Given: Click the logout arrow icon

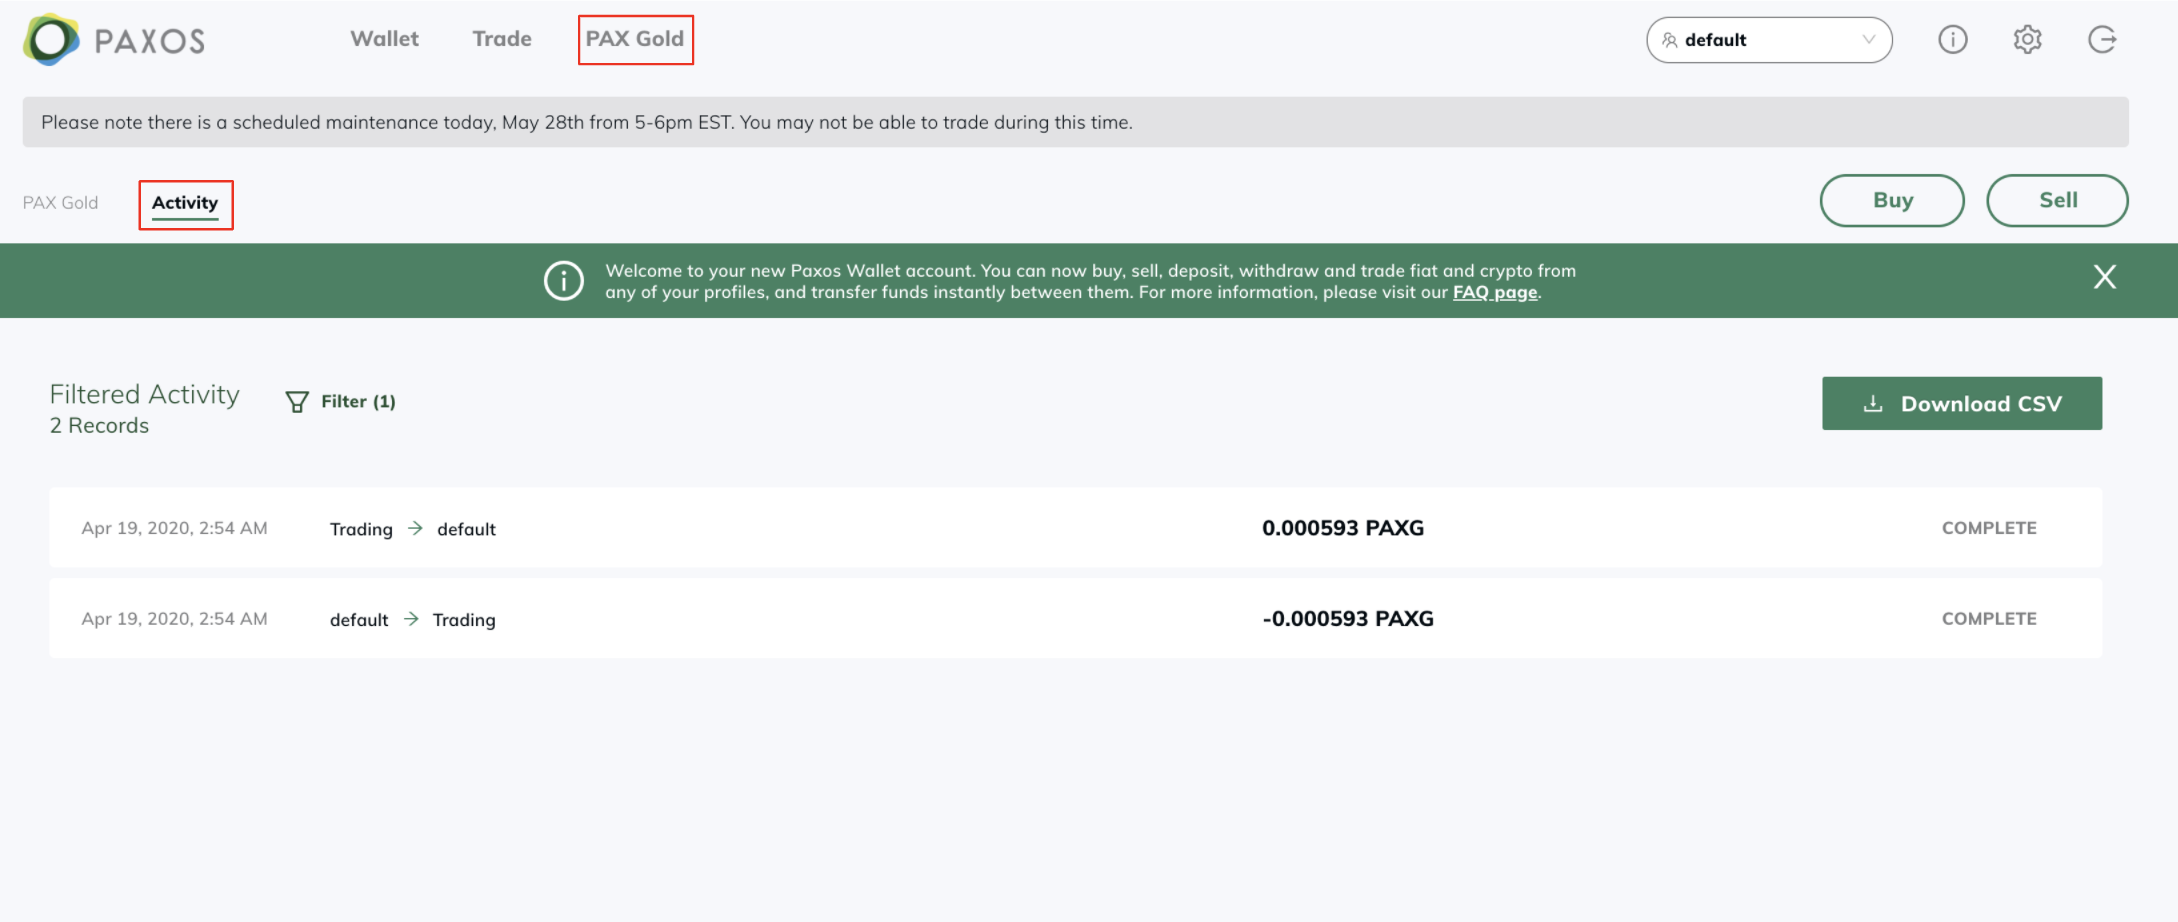Looking at the screenshot, I should pos(2102,40).
